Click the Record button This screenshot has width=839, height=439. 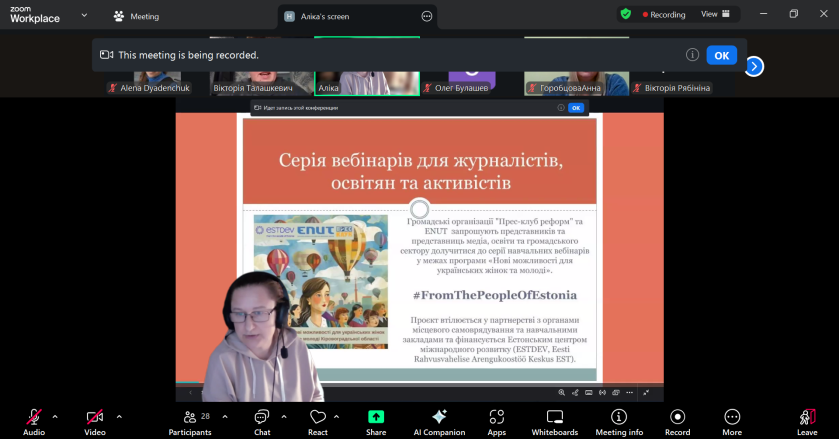pos(677,422)
